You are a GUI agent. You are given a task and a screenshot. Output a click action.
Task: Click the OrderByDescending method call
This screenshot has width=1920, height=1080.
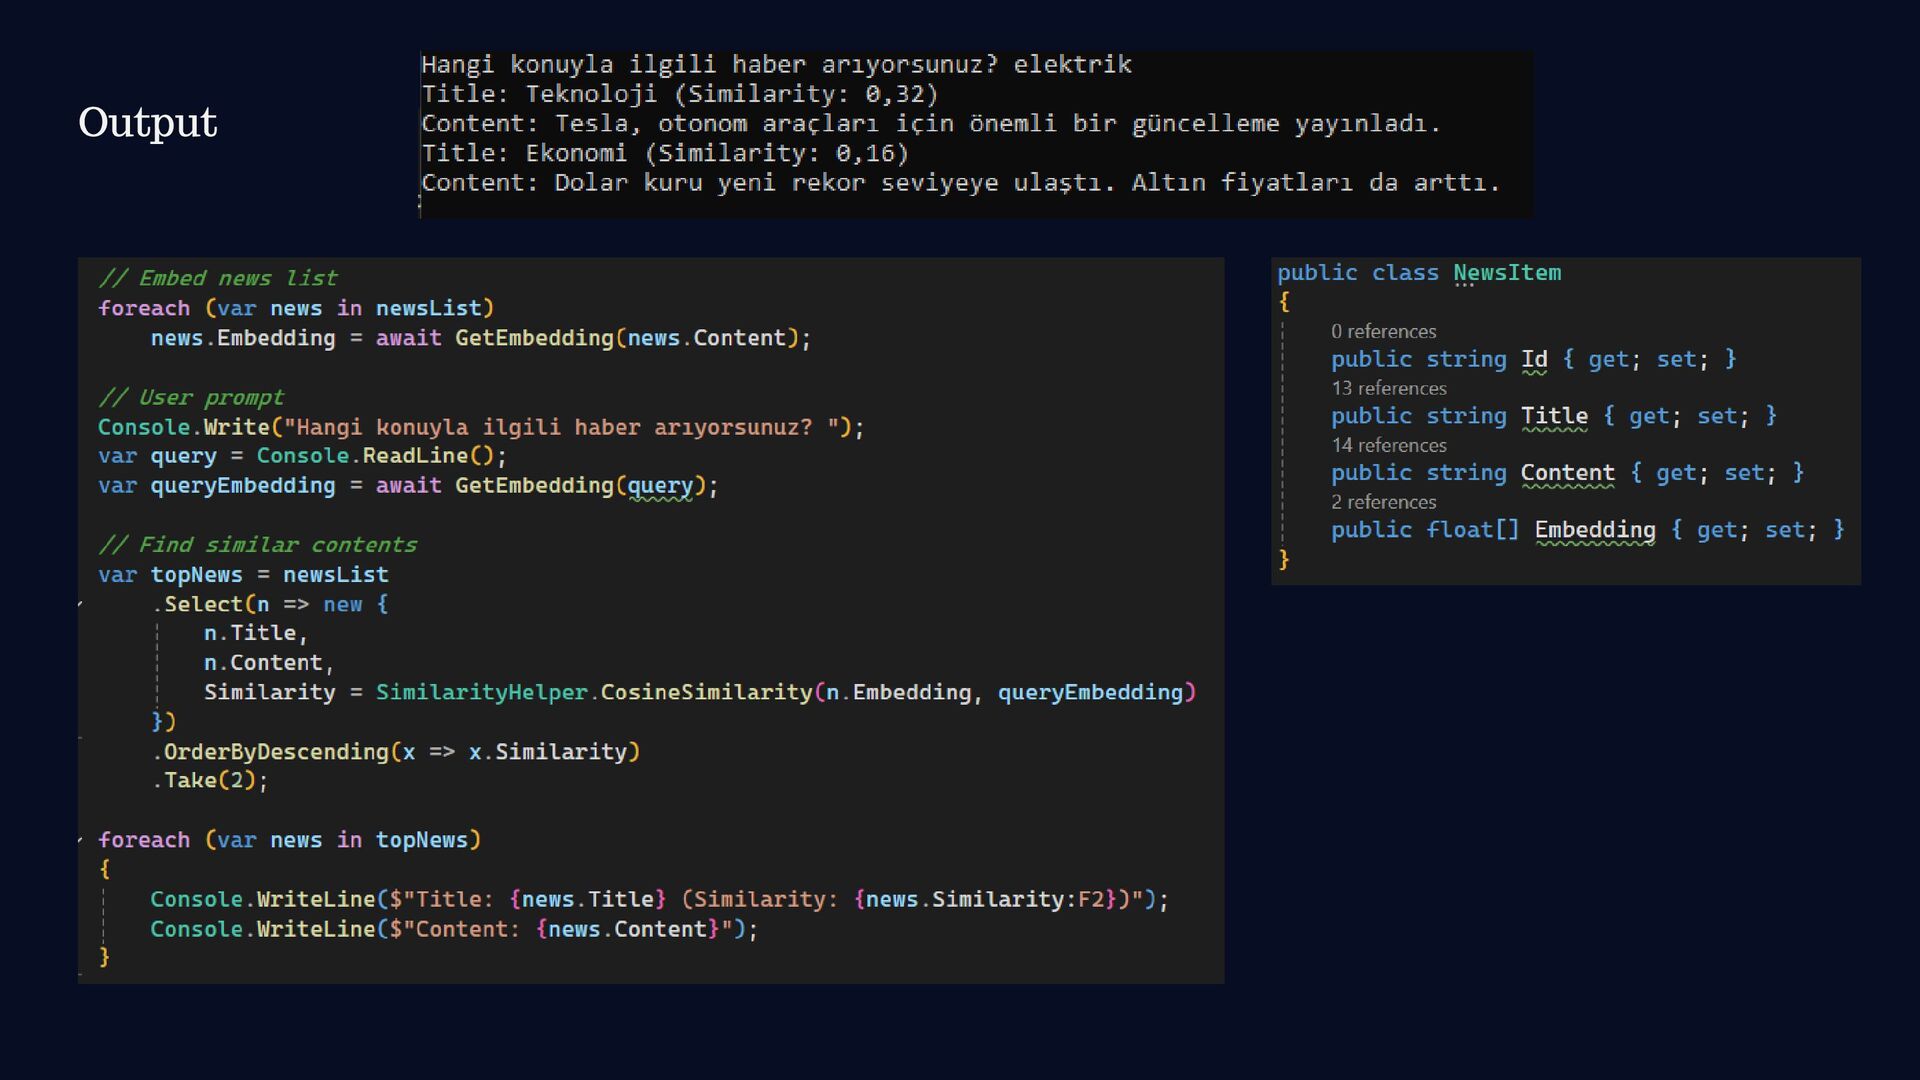pos(275,752)
